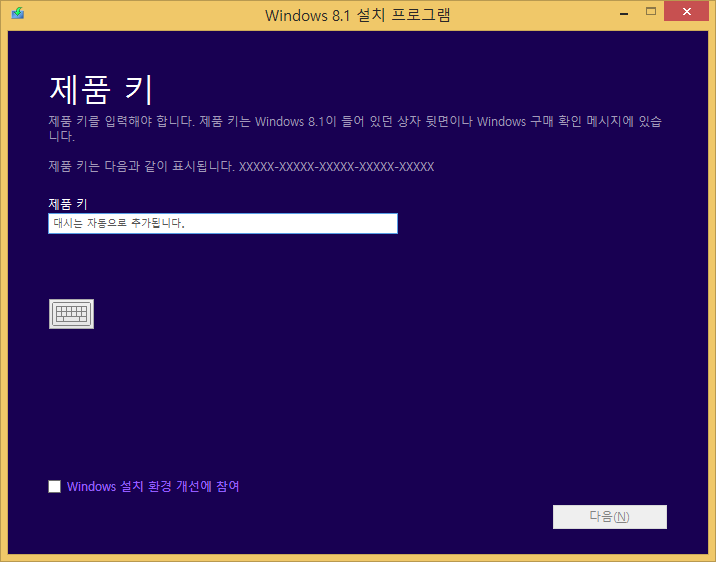Close the Windows 8.1 설치 프로그램 window
Viewport: 716px width, 562px height.
point(686,12)
